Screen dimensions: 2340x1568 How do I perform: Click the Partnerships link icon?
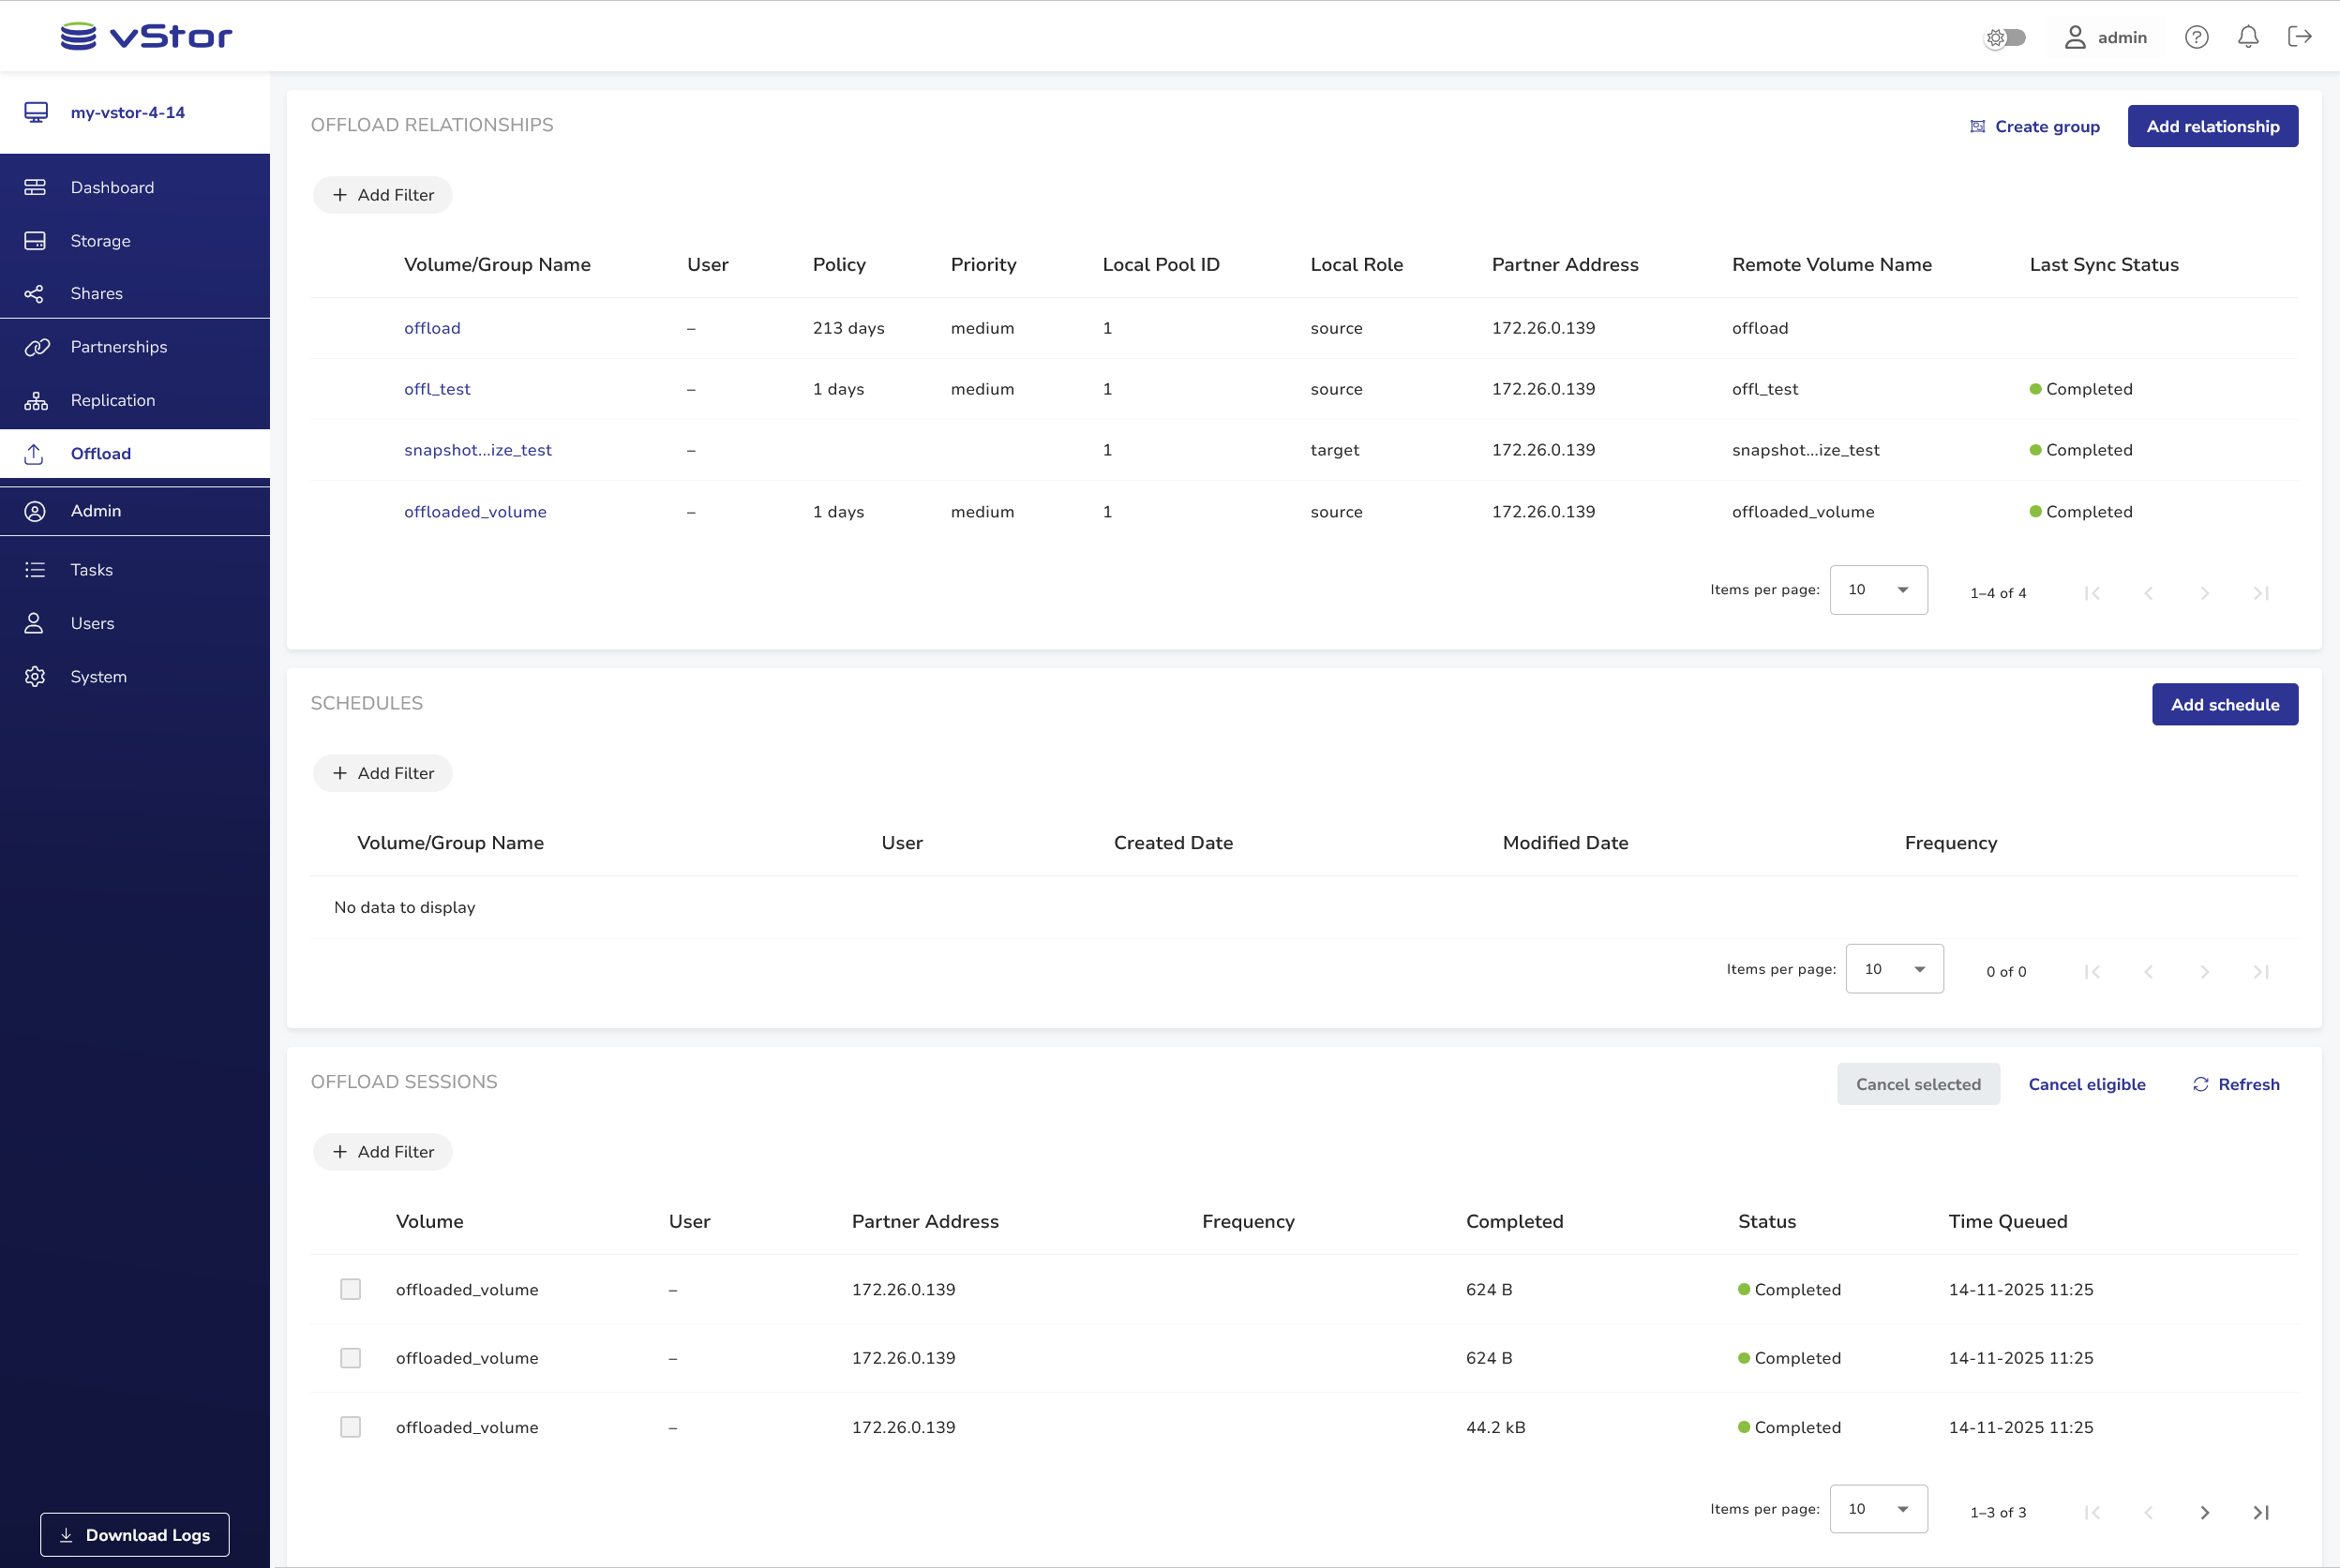point(36,347)
